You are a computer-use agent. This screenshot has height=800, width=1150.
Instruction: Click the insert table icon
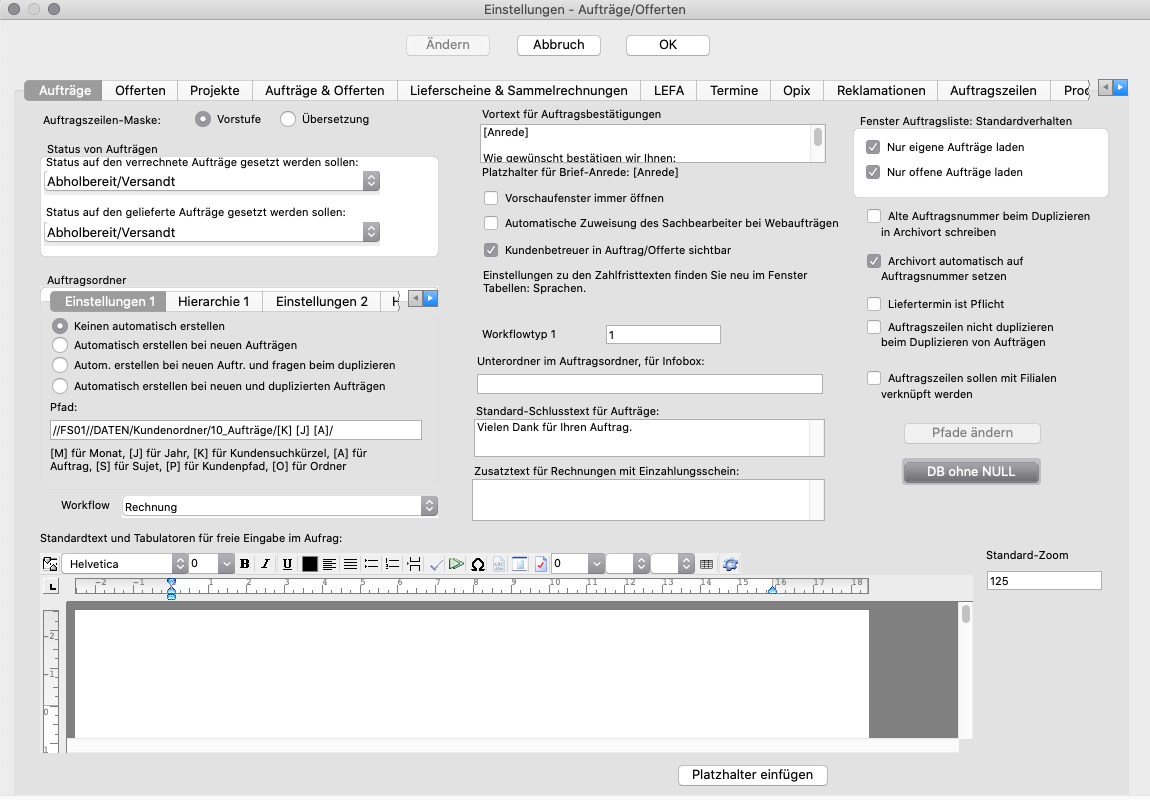pyautogui.click(x=706, y=564)
